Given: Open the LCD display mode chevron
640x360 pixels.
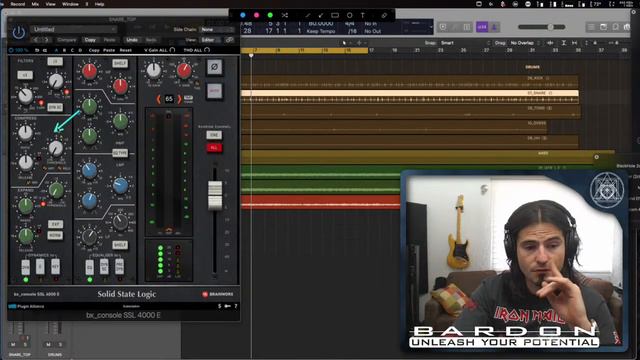Looking at the screenshot, I should pos(431,27).
